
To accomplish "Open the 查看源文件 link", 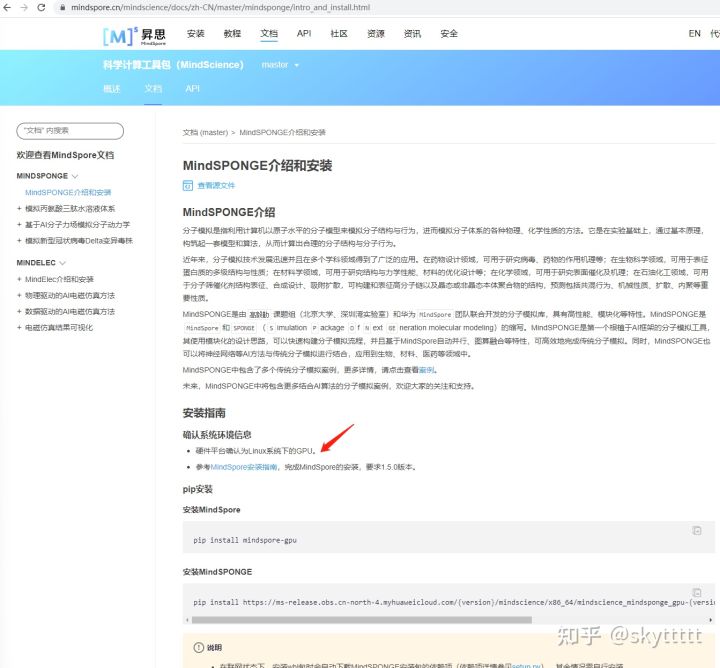I will click(x=216, y=185).
